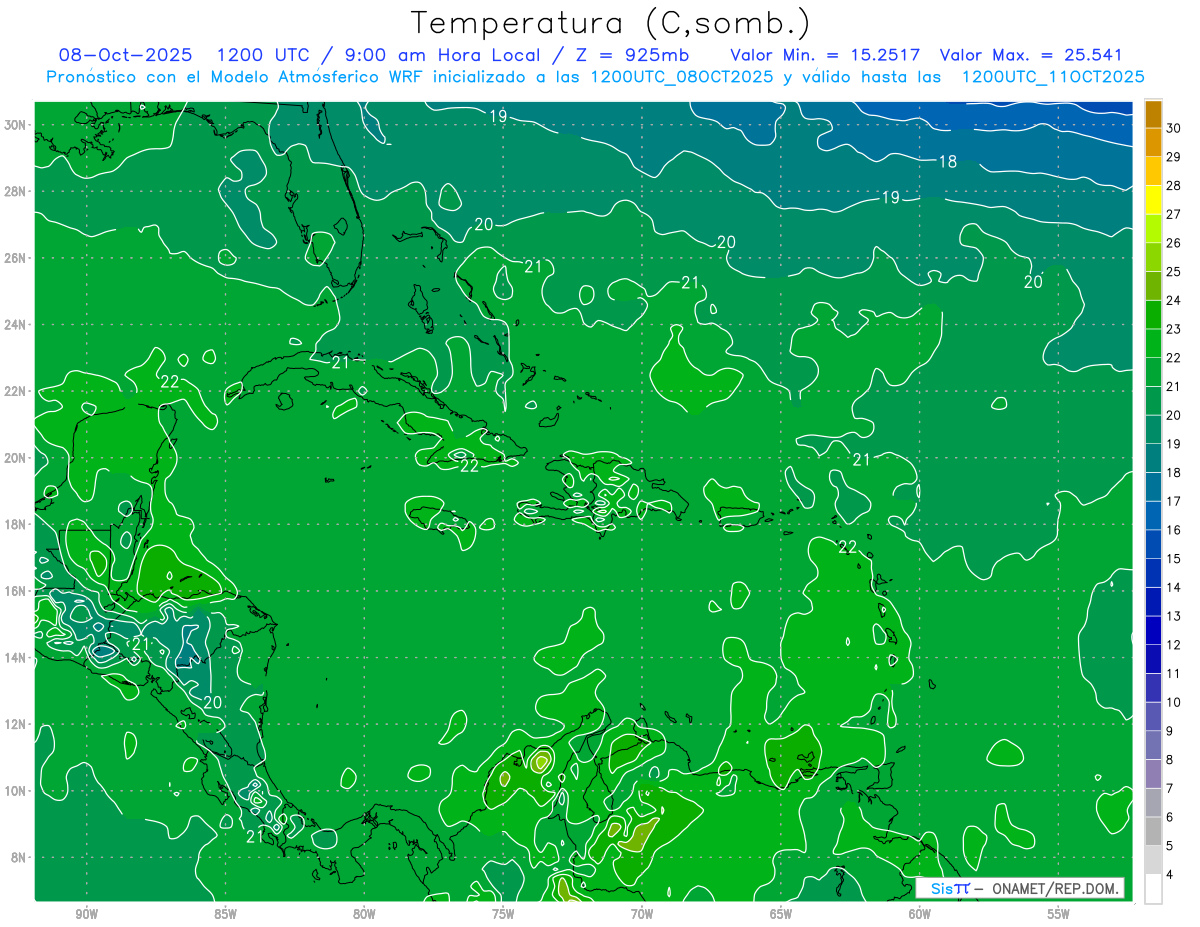This screenshot has height=927, width=1200.
Task: Click the "85W" longitude axis label
Action: click(x=225, y=914)
